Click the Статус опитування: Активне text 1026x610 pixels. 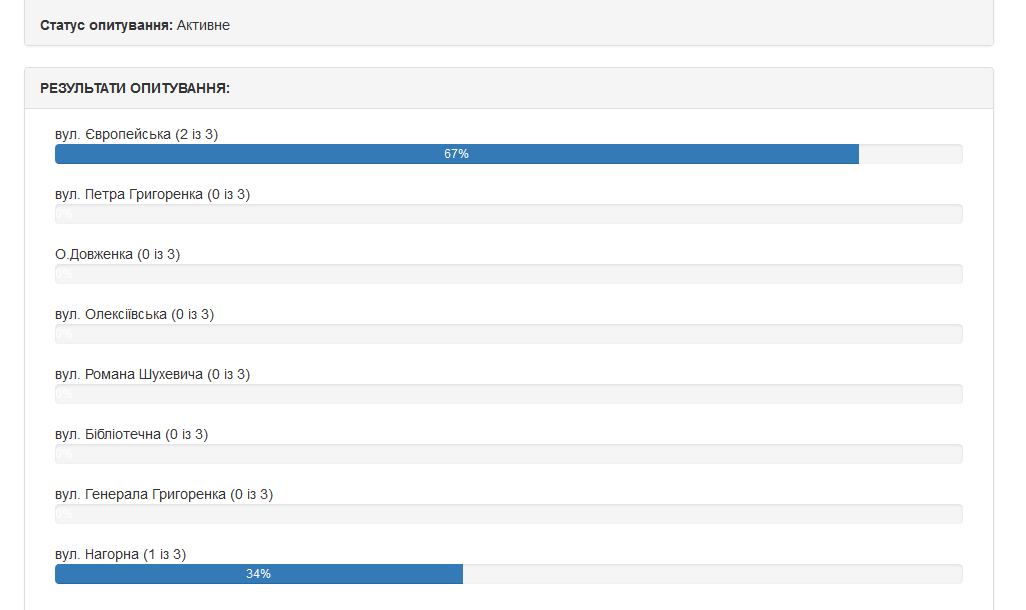[x=135, y=25]
